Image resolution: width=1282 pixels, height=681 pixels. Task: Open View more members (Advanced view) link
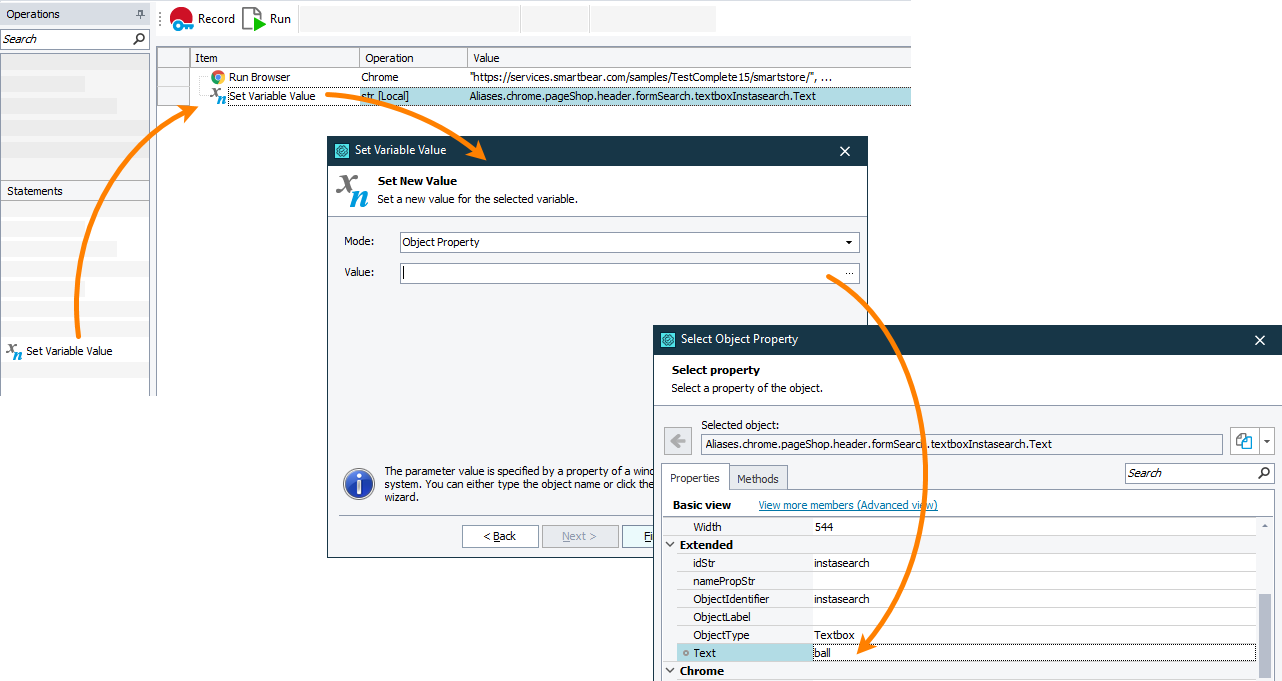(x=847, y=505)
